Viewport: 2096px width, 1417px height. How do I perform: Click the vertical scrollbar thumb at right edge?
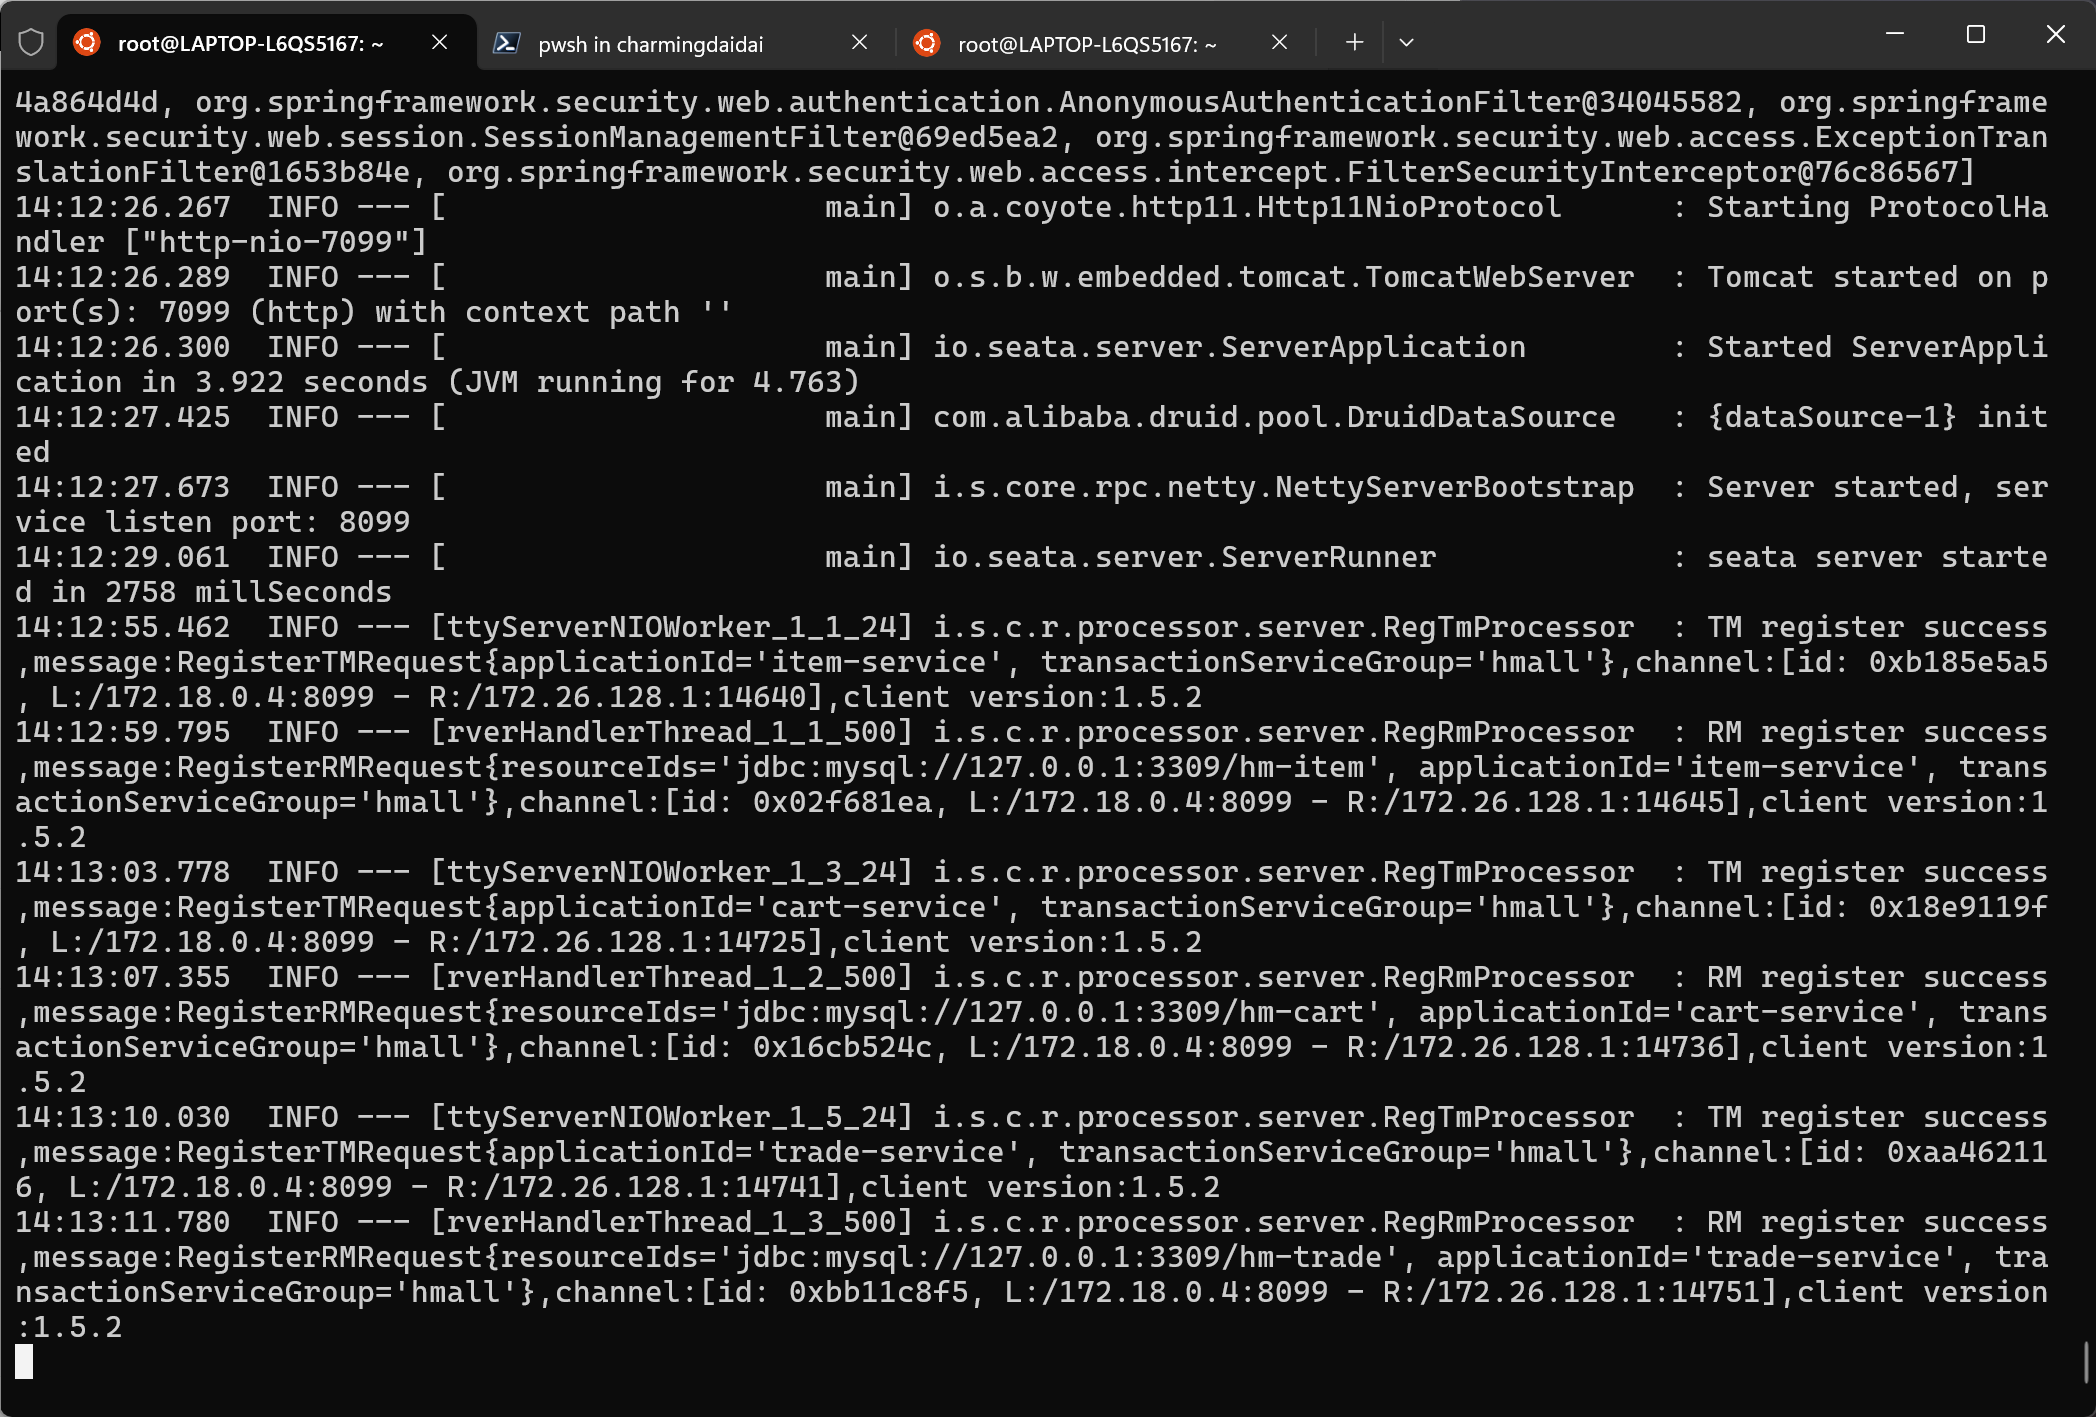coord(2085,1362)
